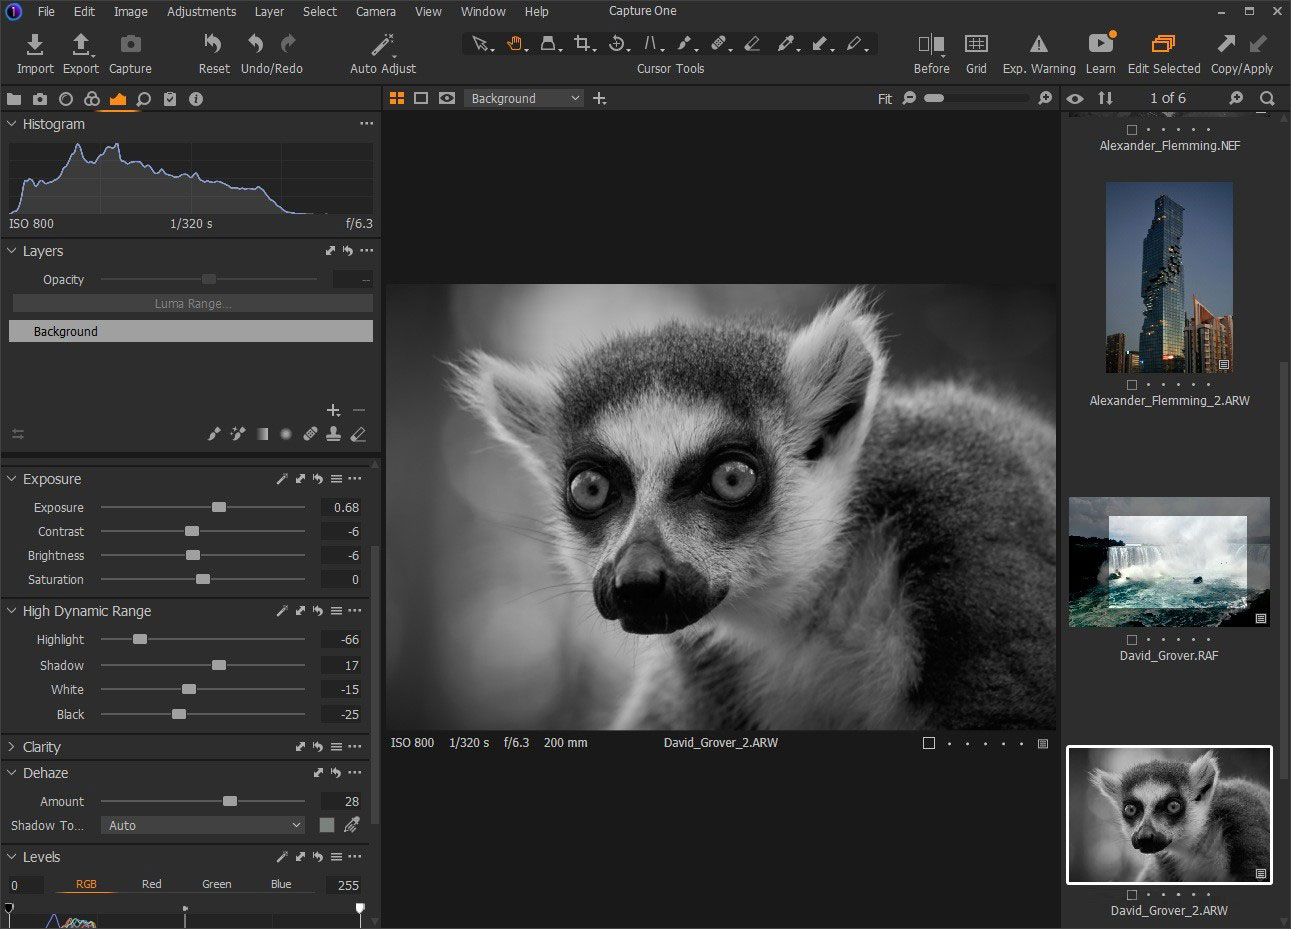Image resolution: width=1291 pixels, height=929 pixels.
Task: Select the Red tab in Levels
Action: point(151,884)
